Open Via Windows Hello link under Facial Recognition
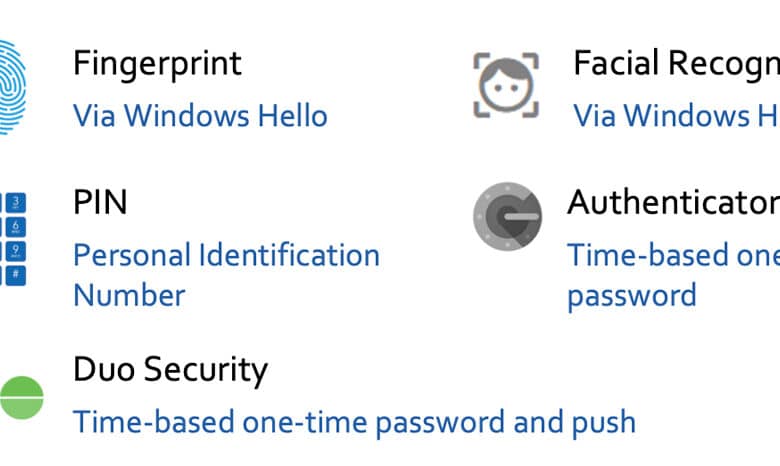 (677, 116)
